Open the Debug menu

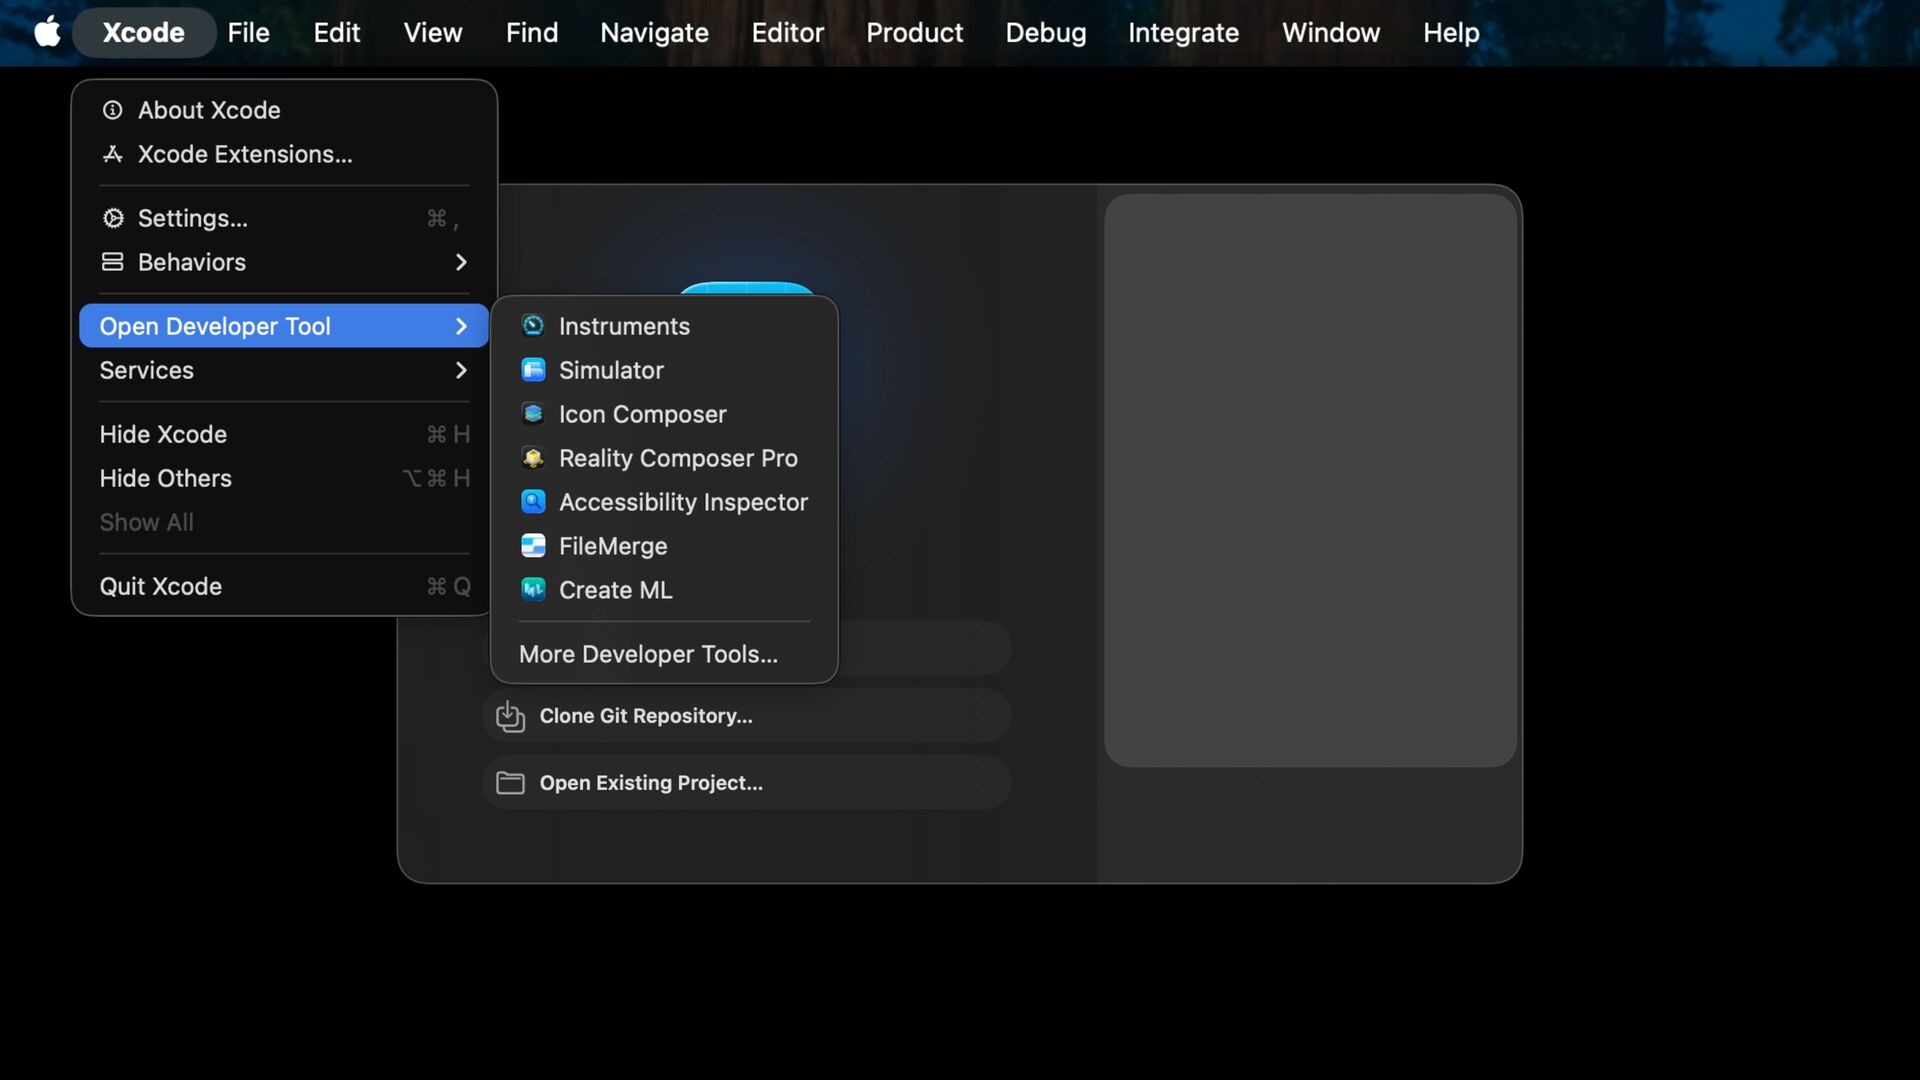click(1045, 32)
